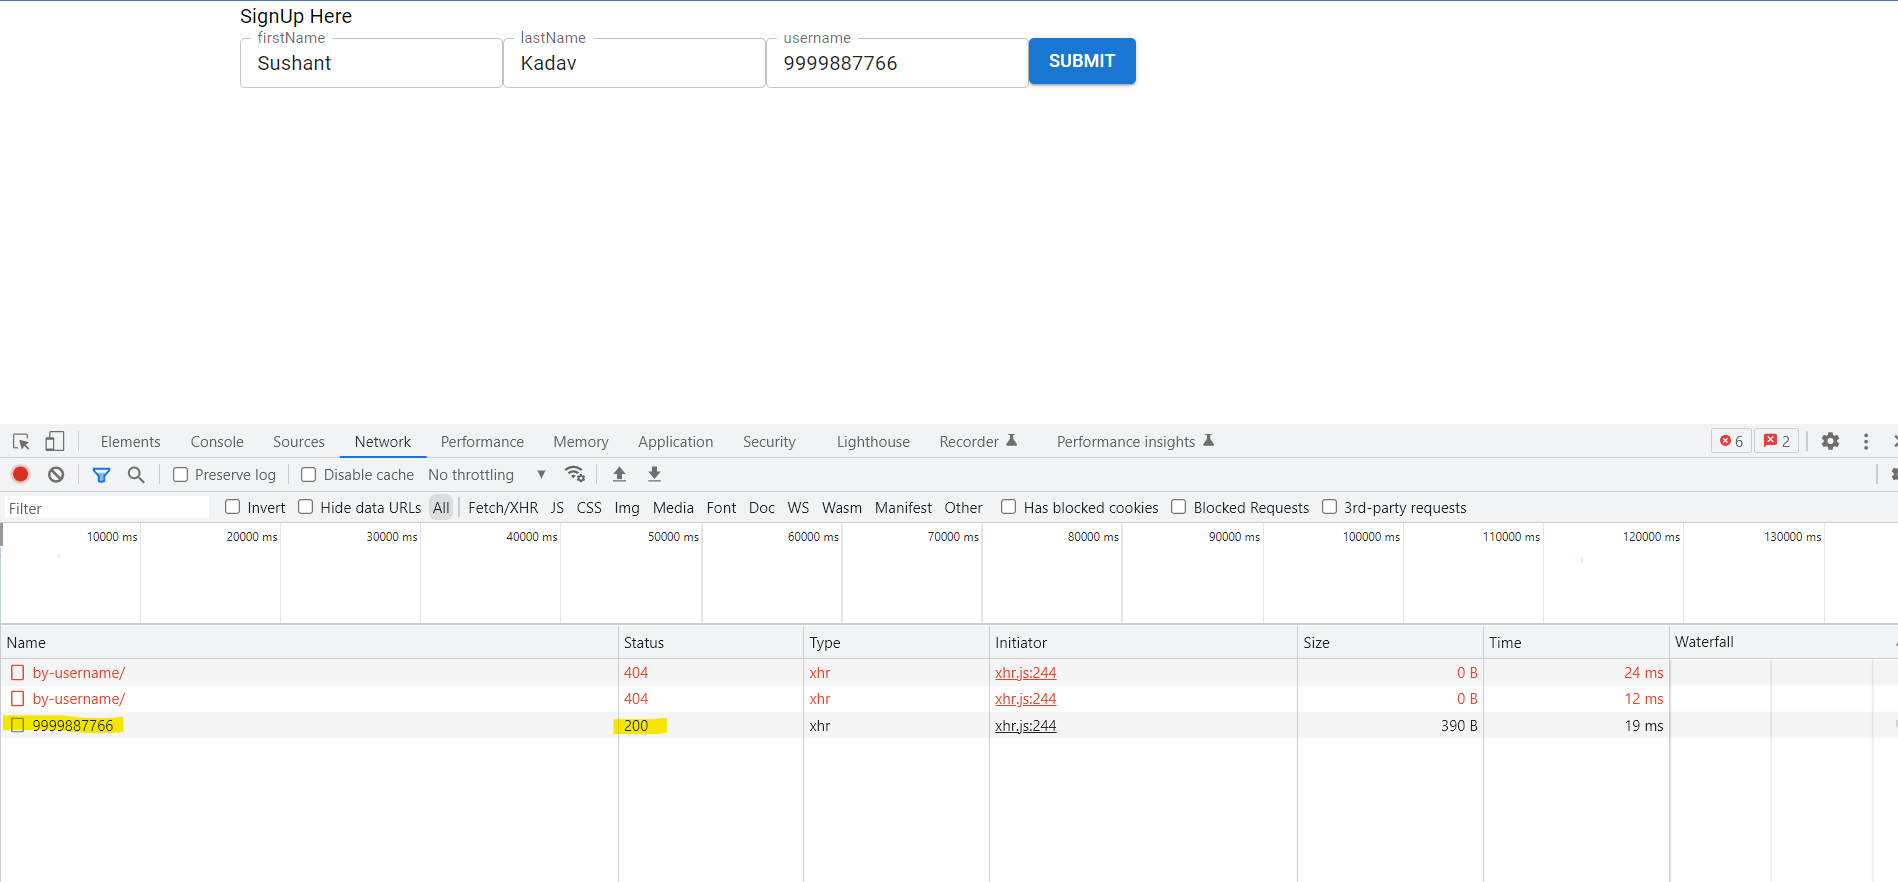Sort requests by Initiator column
Screen dimensions: 1898x882
point(1143,642)
